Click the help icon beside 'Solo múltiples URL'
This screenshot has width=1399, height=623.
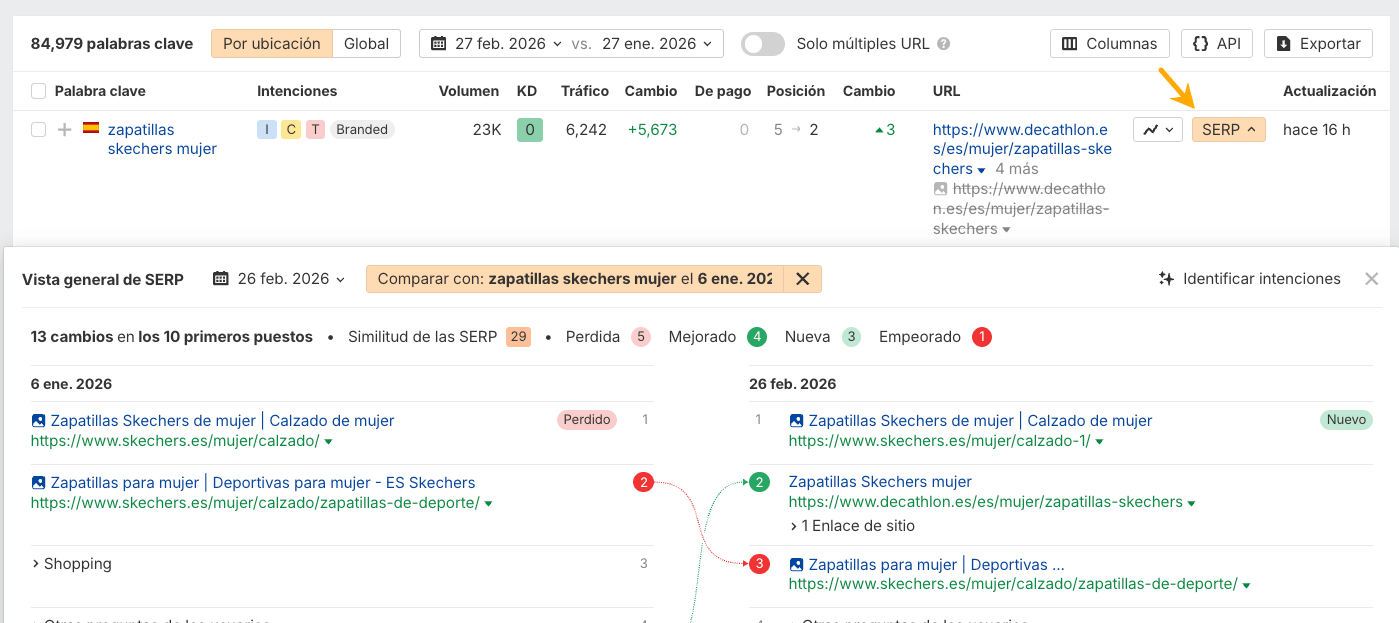[943, 43]
